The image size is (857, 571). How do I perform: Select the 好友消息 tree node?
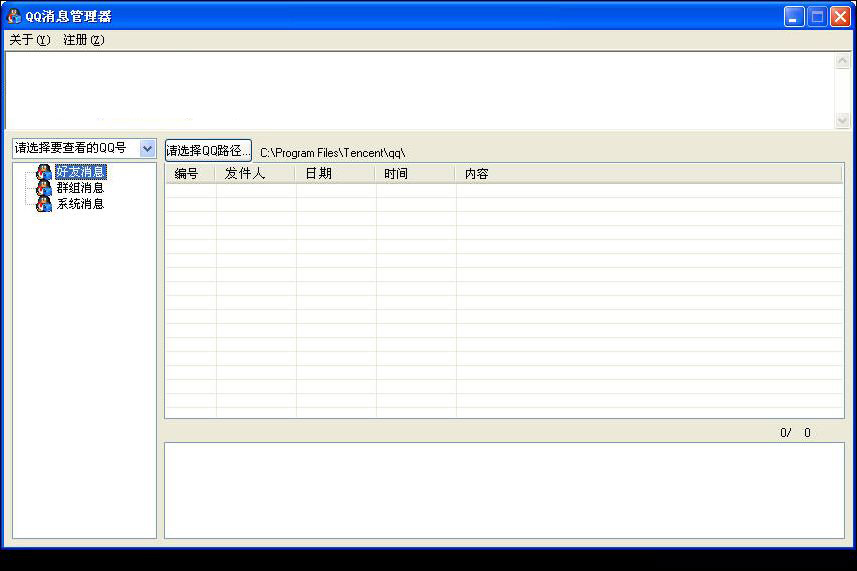(80, 172)
